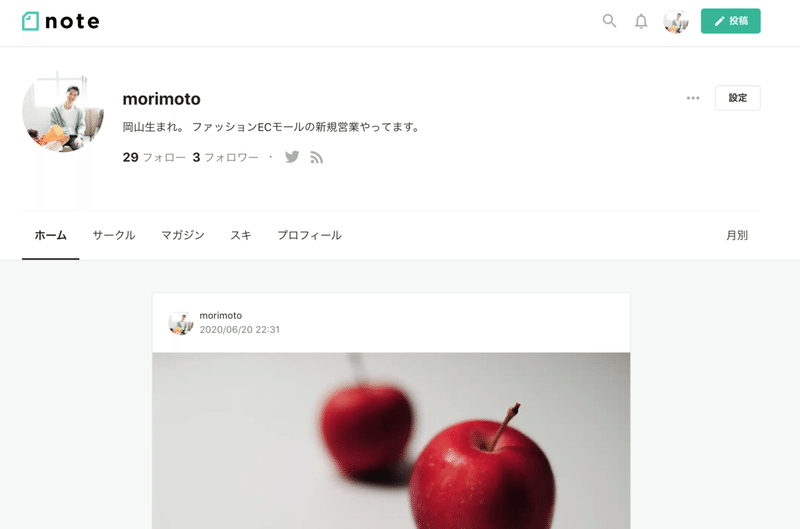View the 29 フォロー following list

[x=154, y=157]
